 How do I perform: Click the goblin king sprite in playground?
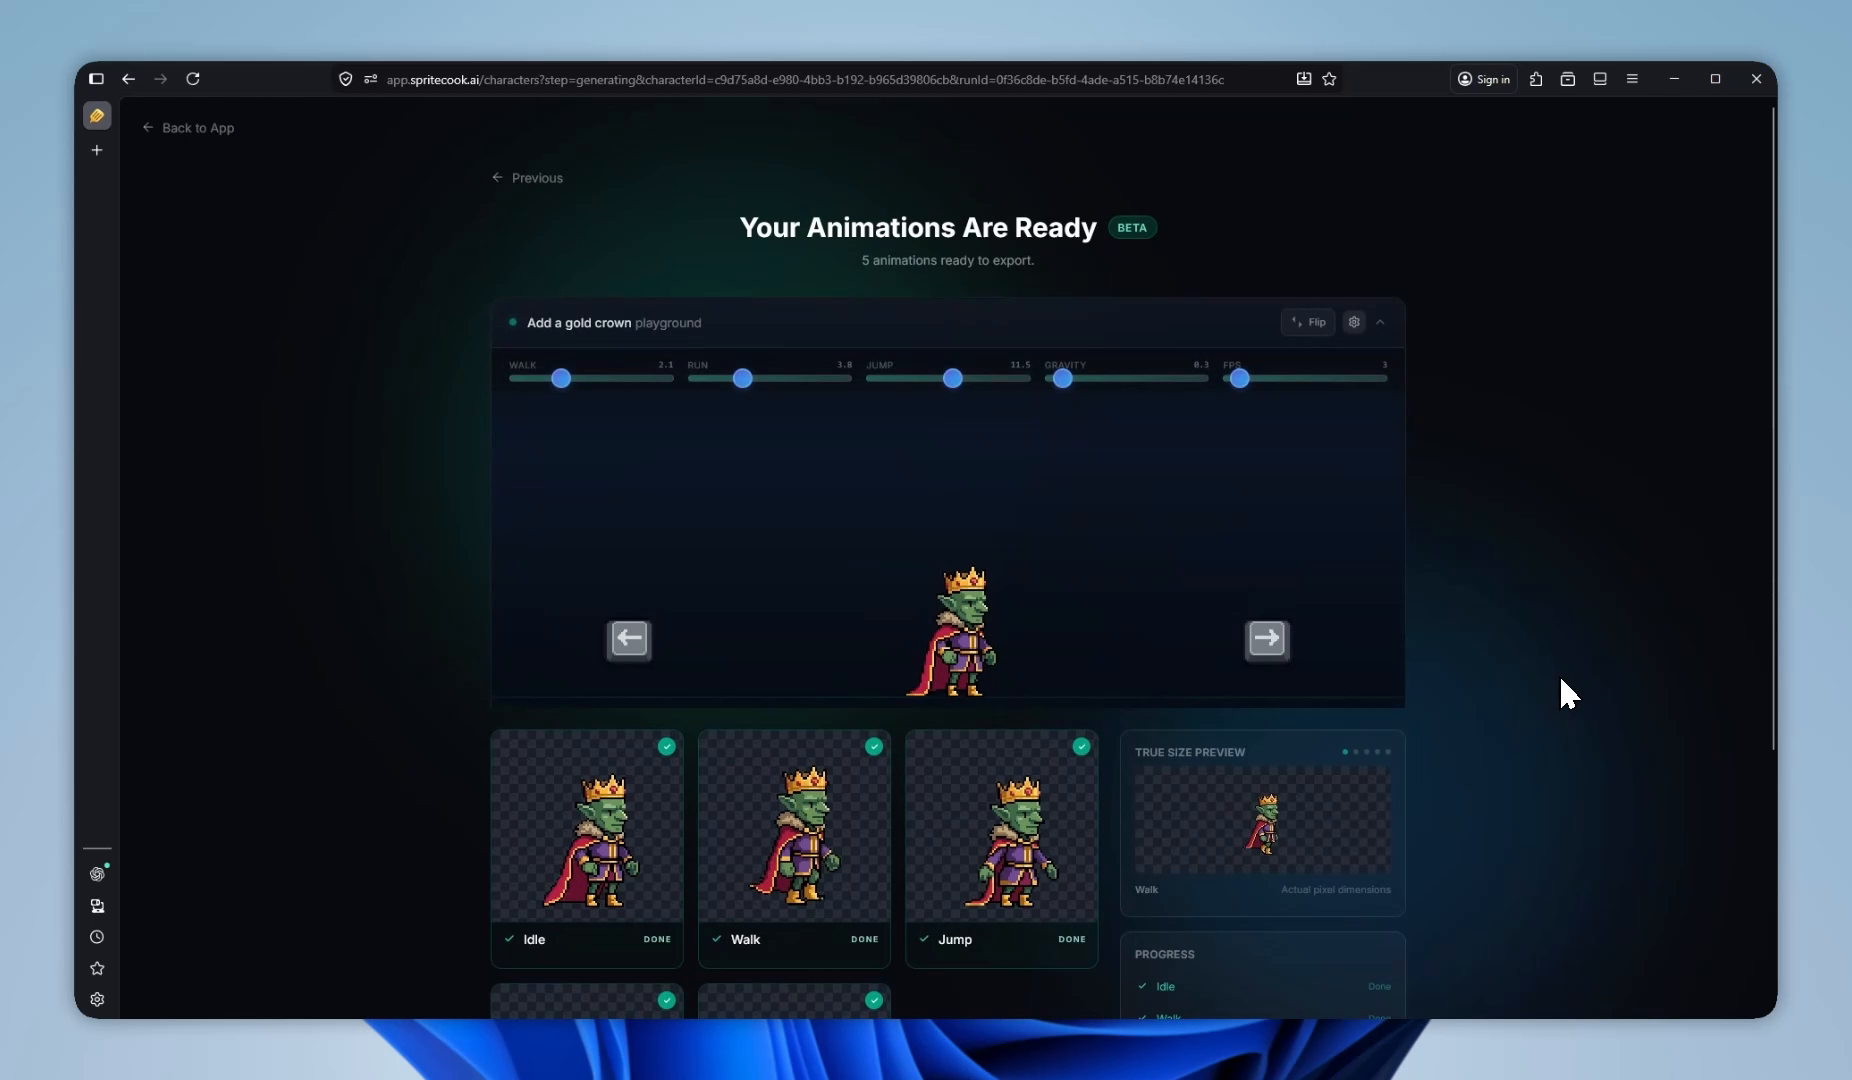952,632
